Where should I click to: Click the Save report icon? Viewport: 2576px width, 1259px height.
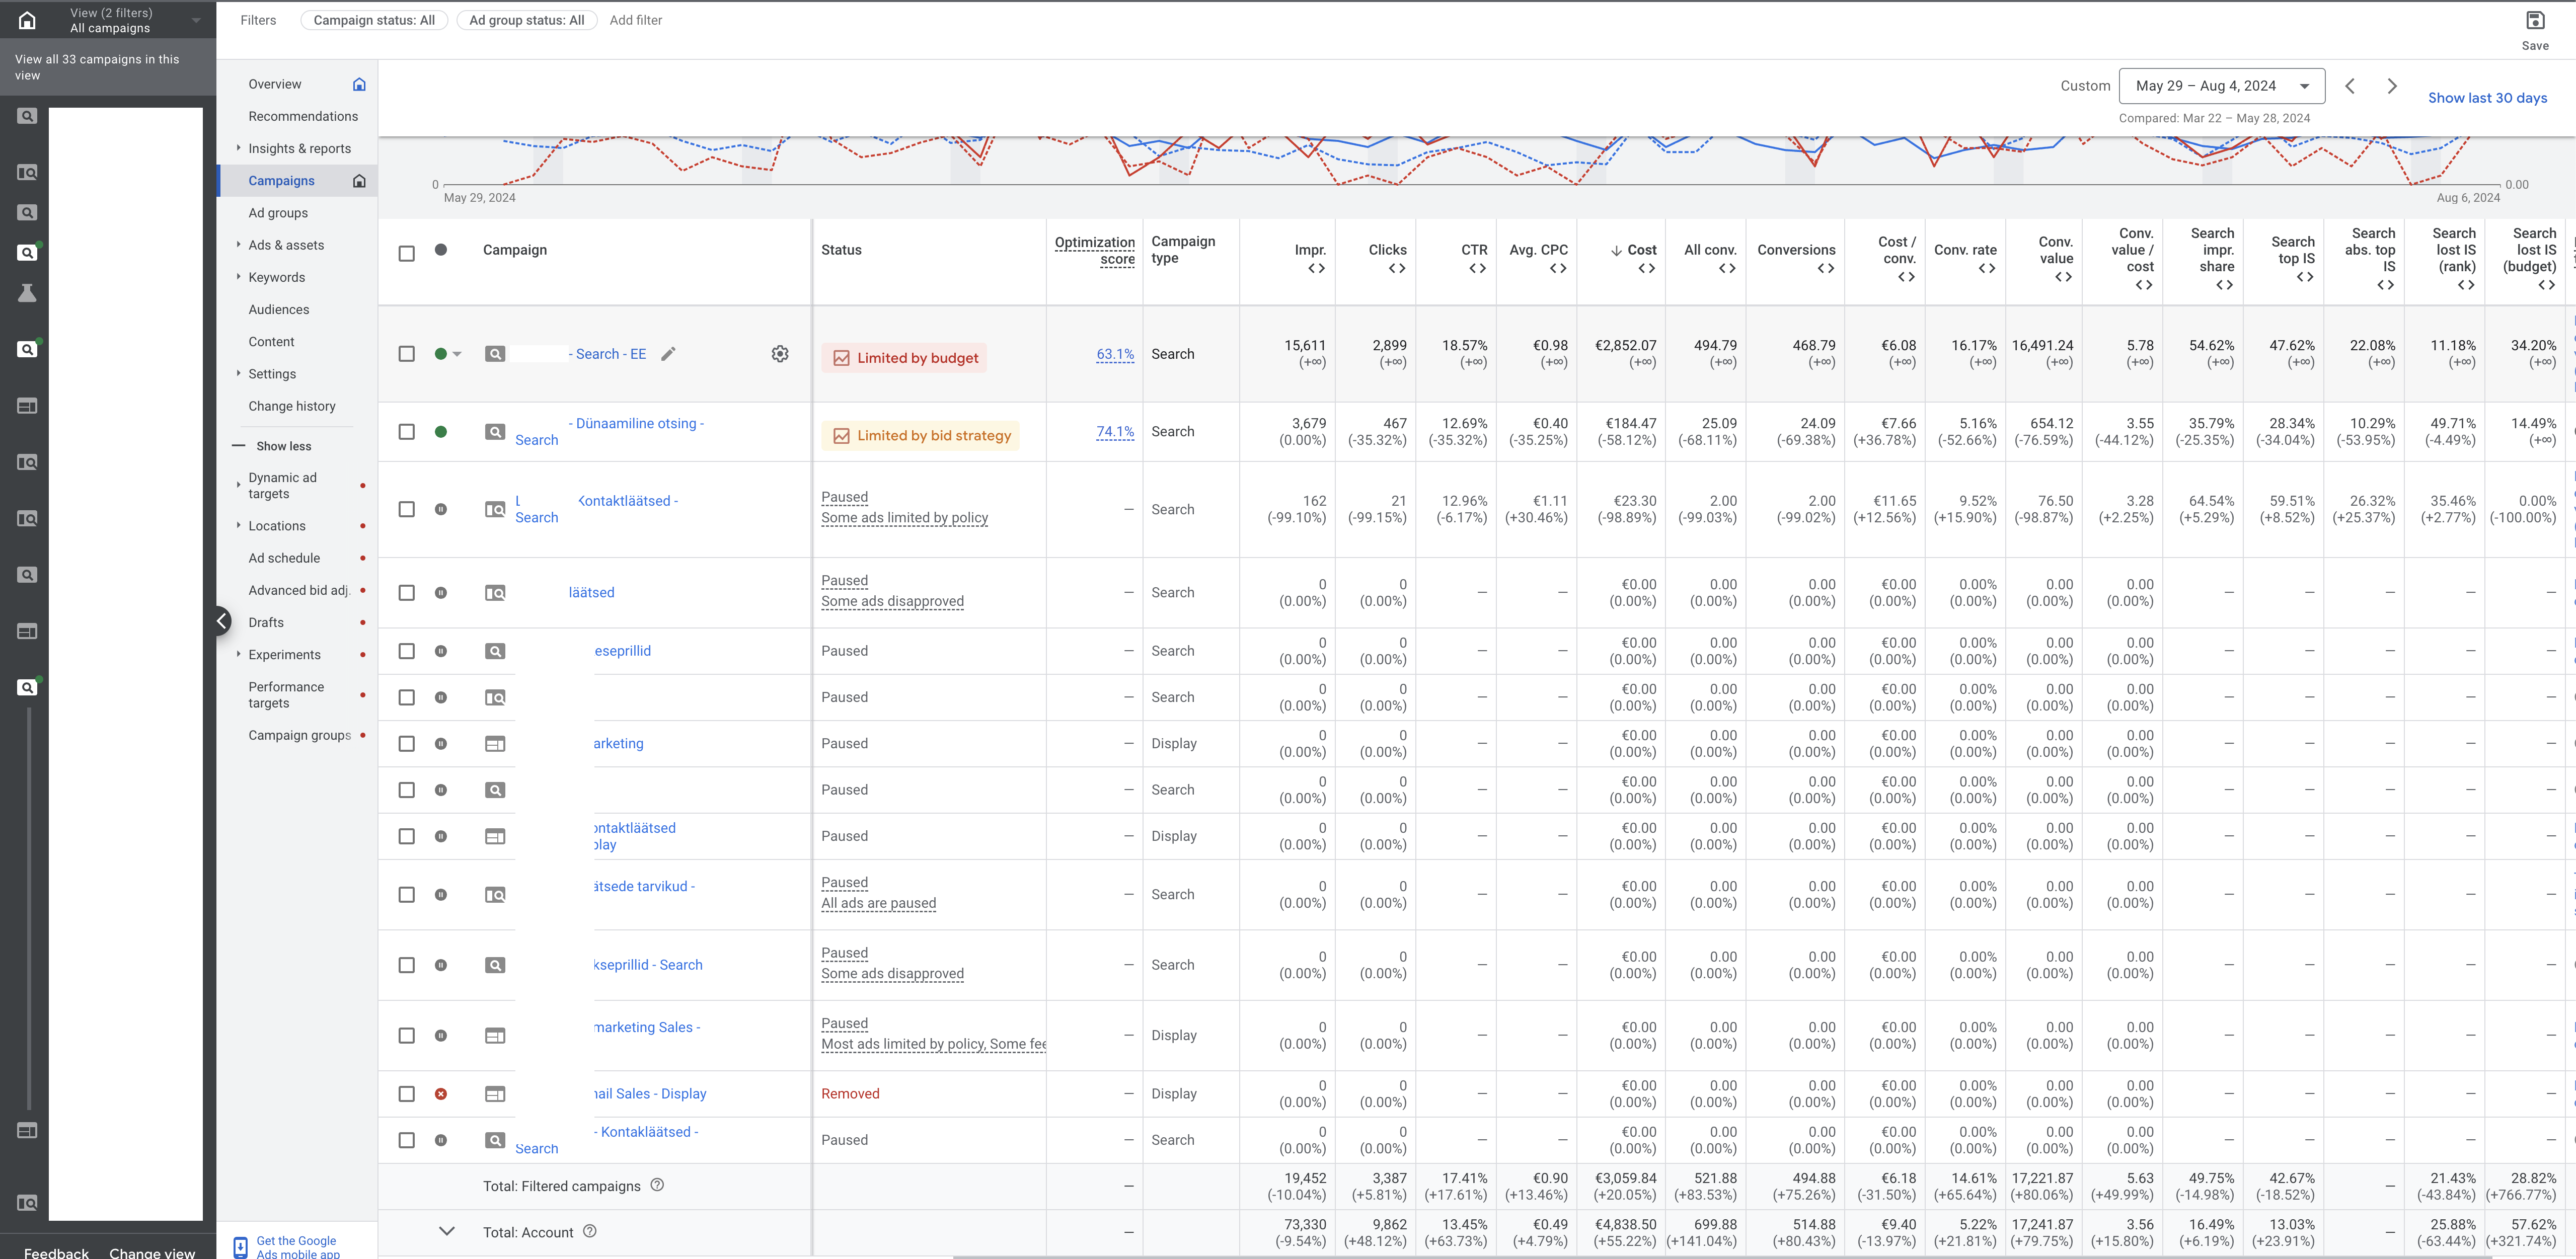pyautogui.click(x=2535, y=20)
